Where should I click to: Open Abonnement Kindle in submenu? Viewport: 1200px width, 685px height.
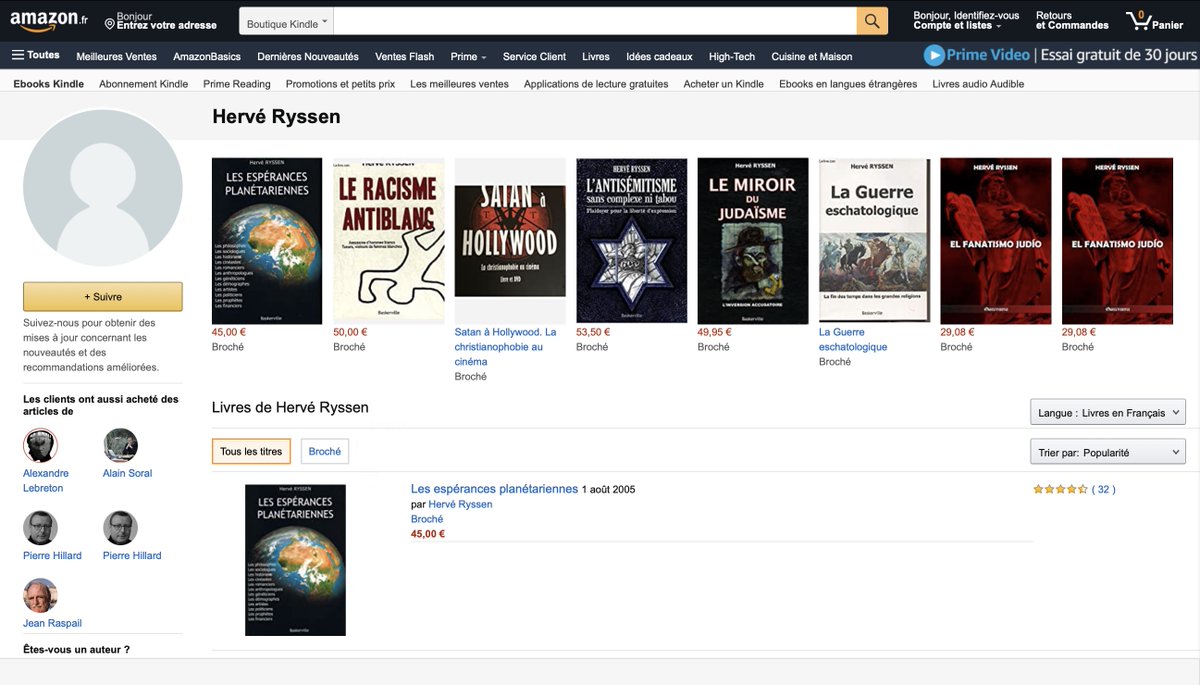coord(143,84)
